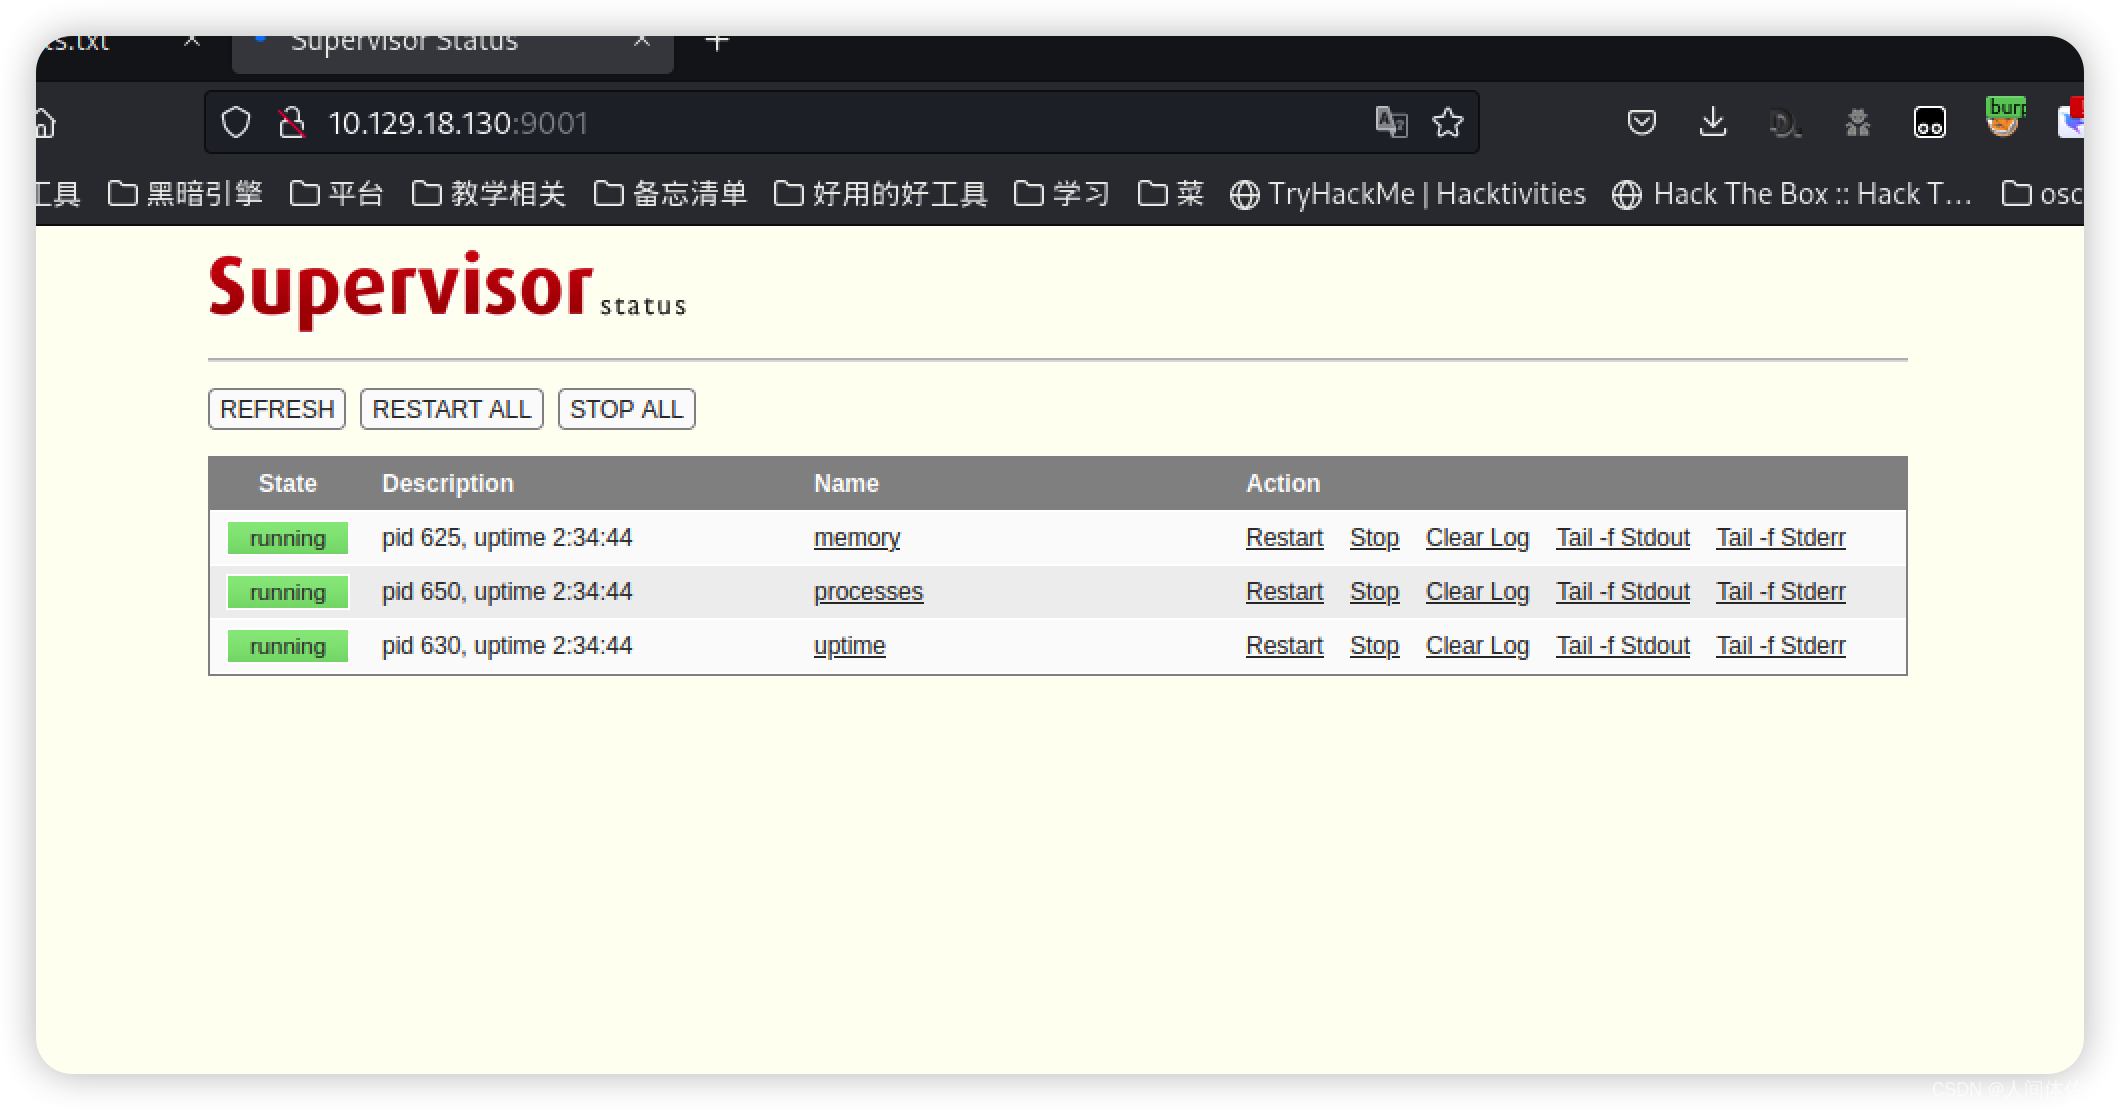The image size is (2120, 1110).
Task: Click Stop action for uptime process
Action: tap(1373, 645)
